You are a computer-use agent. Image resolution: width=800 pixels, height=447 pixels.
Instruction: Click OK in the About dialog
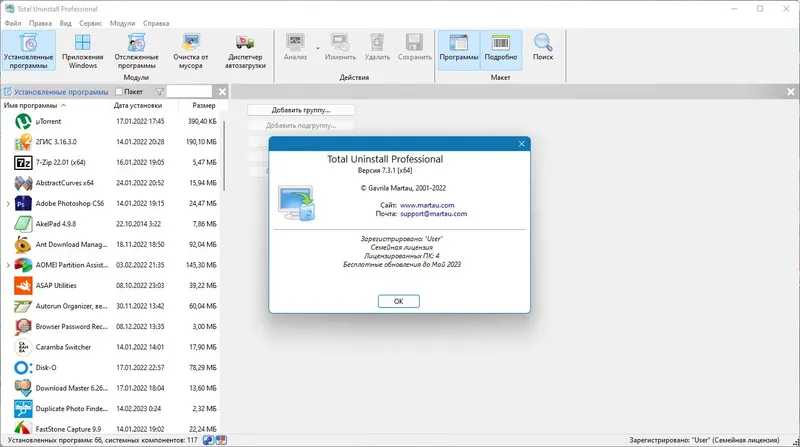click(398, 301)
